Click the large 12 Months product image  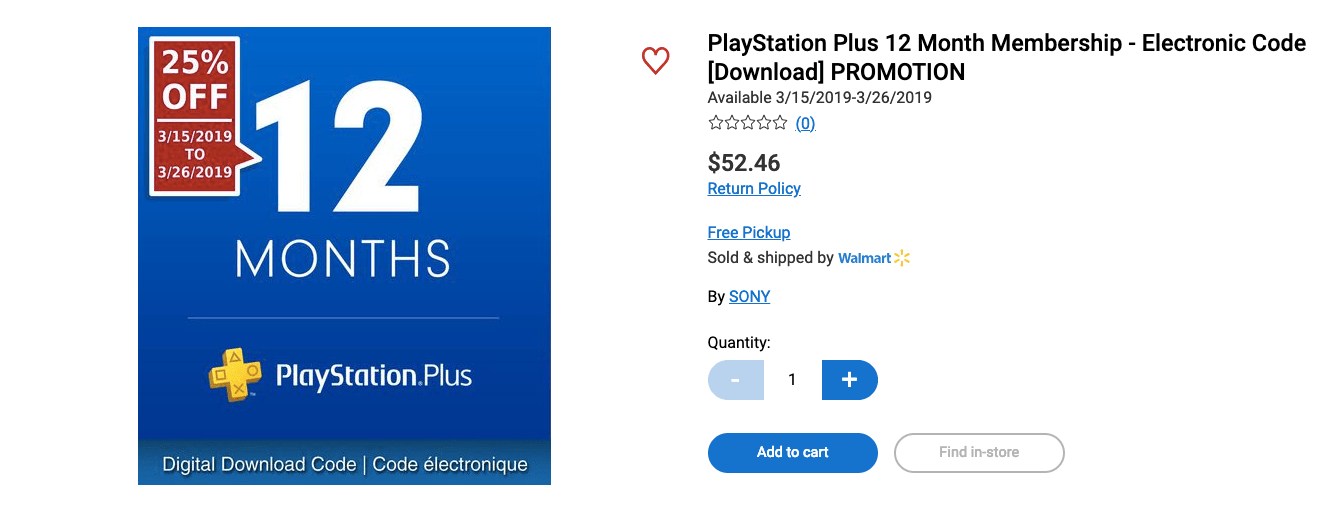(x=344, y=256)
